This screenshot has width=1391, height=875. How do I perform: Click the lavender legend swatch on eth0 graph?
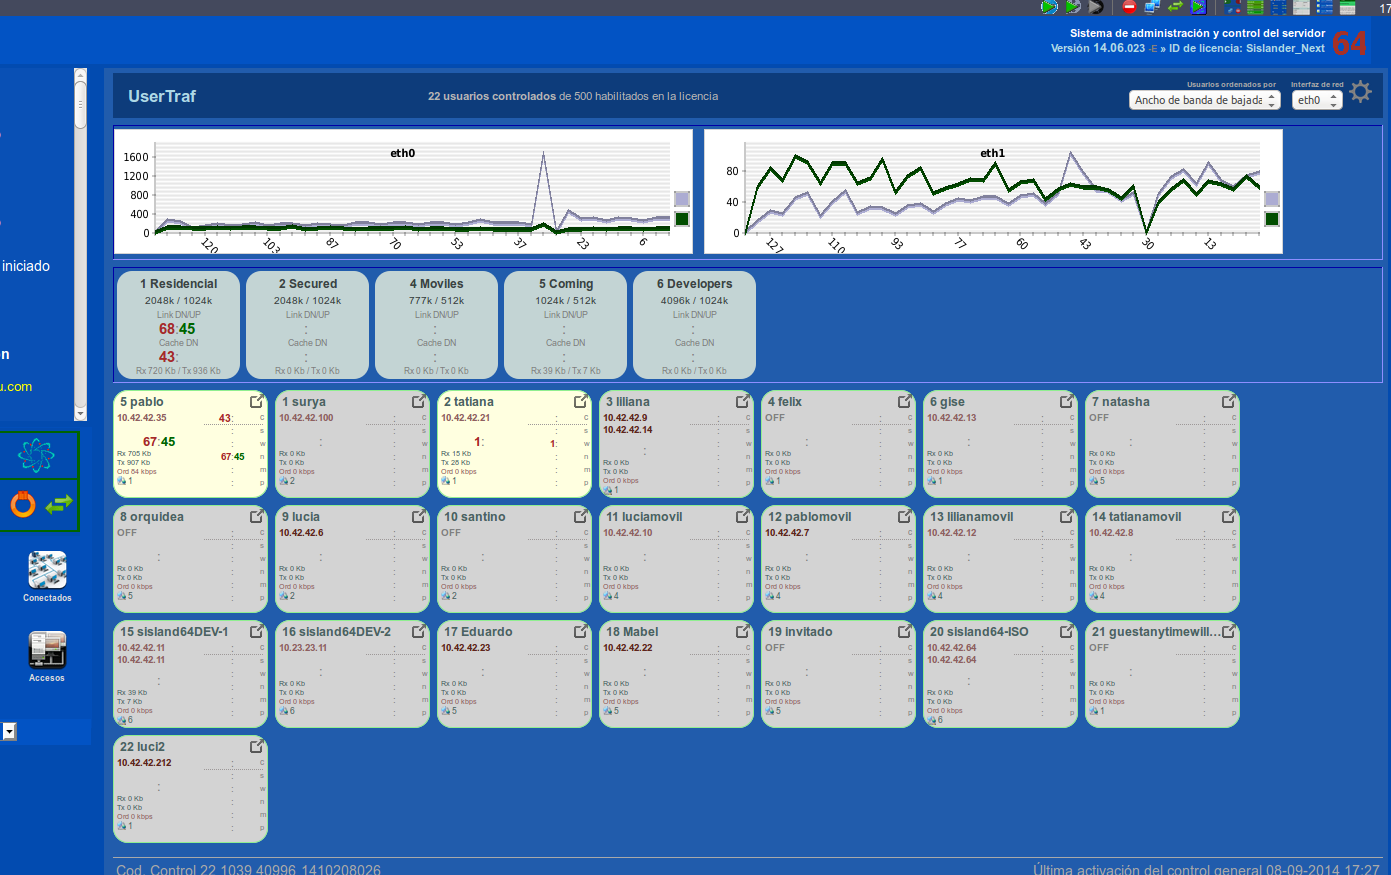[682, 199]
